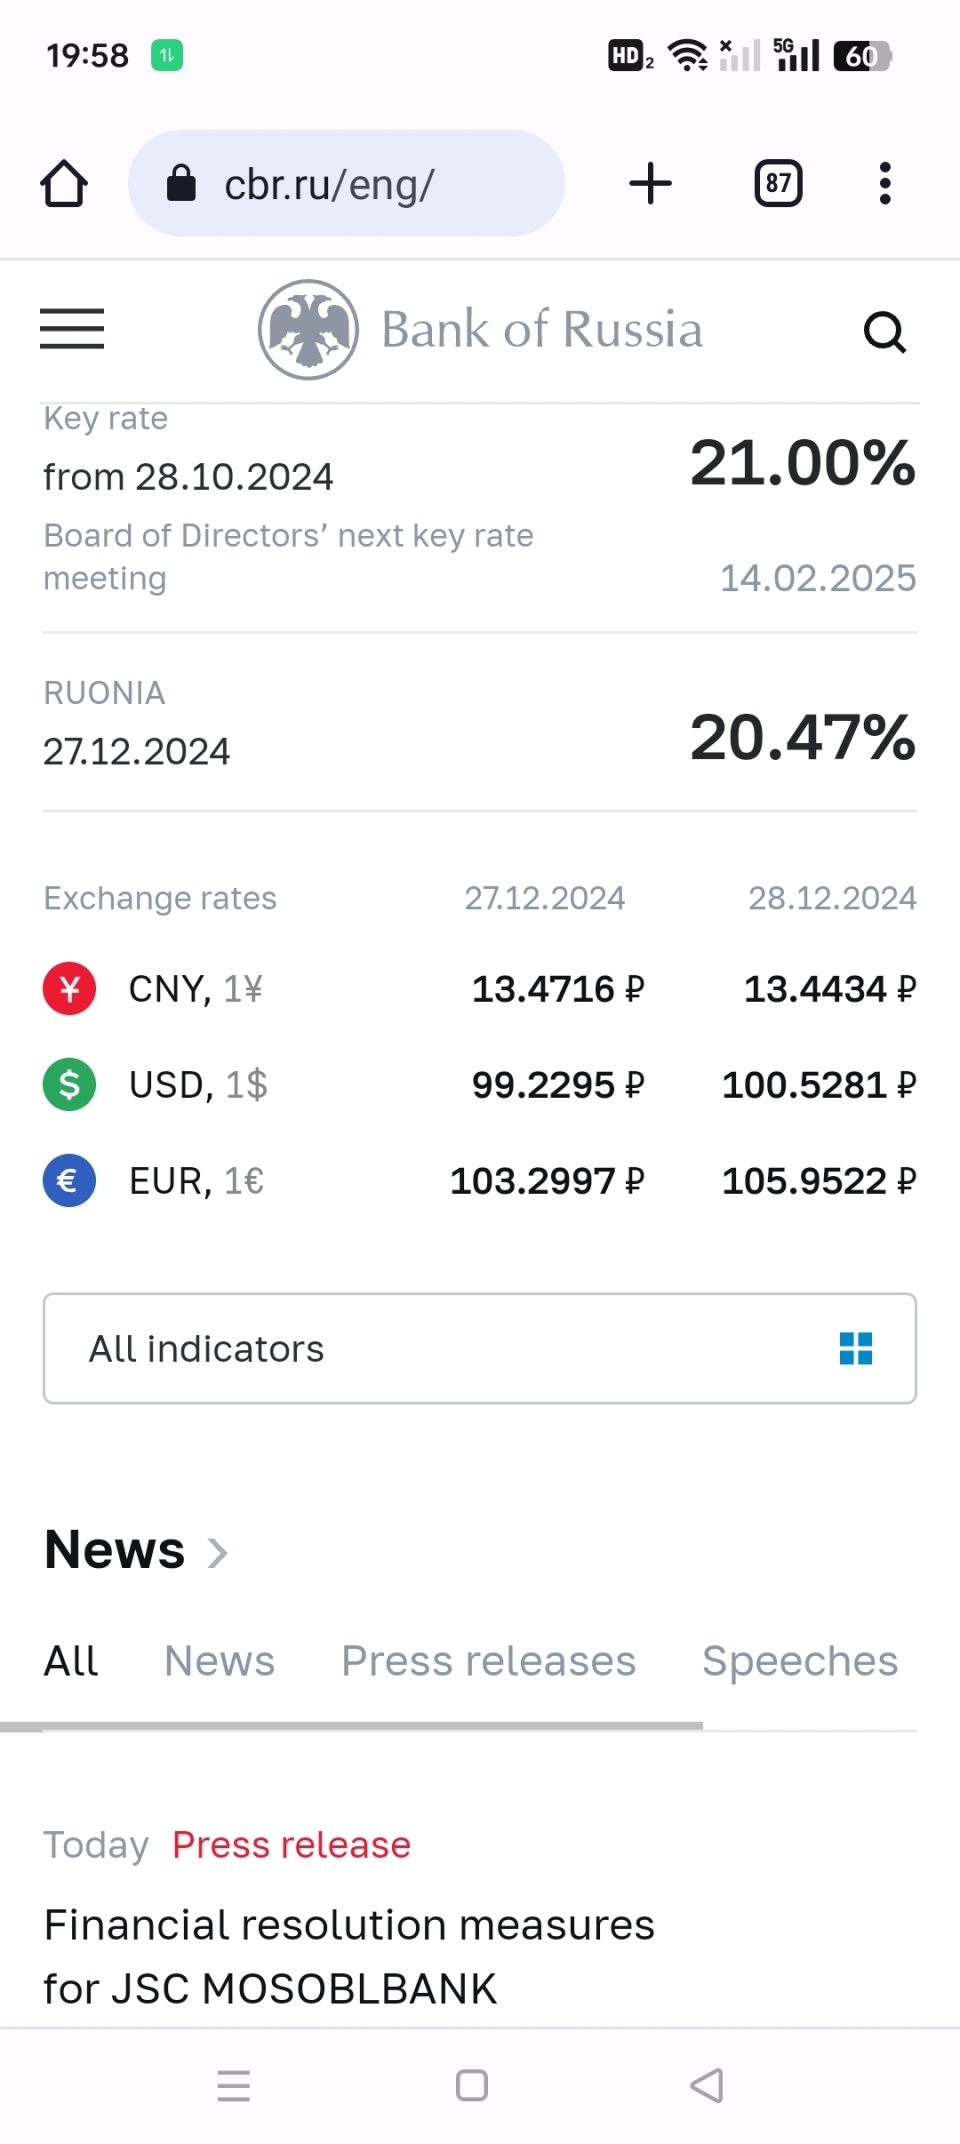Select the All news tab
The height and width of the screenshot is (2144, 960).
[71, 1661]
